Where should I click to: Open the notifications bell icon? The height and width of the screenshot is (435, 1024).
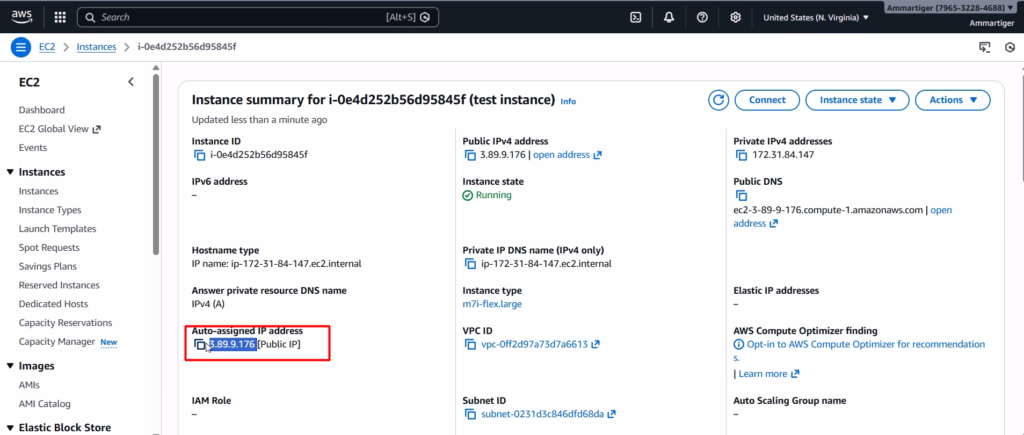[x=668, y=17]
